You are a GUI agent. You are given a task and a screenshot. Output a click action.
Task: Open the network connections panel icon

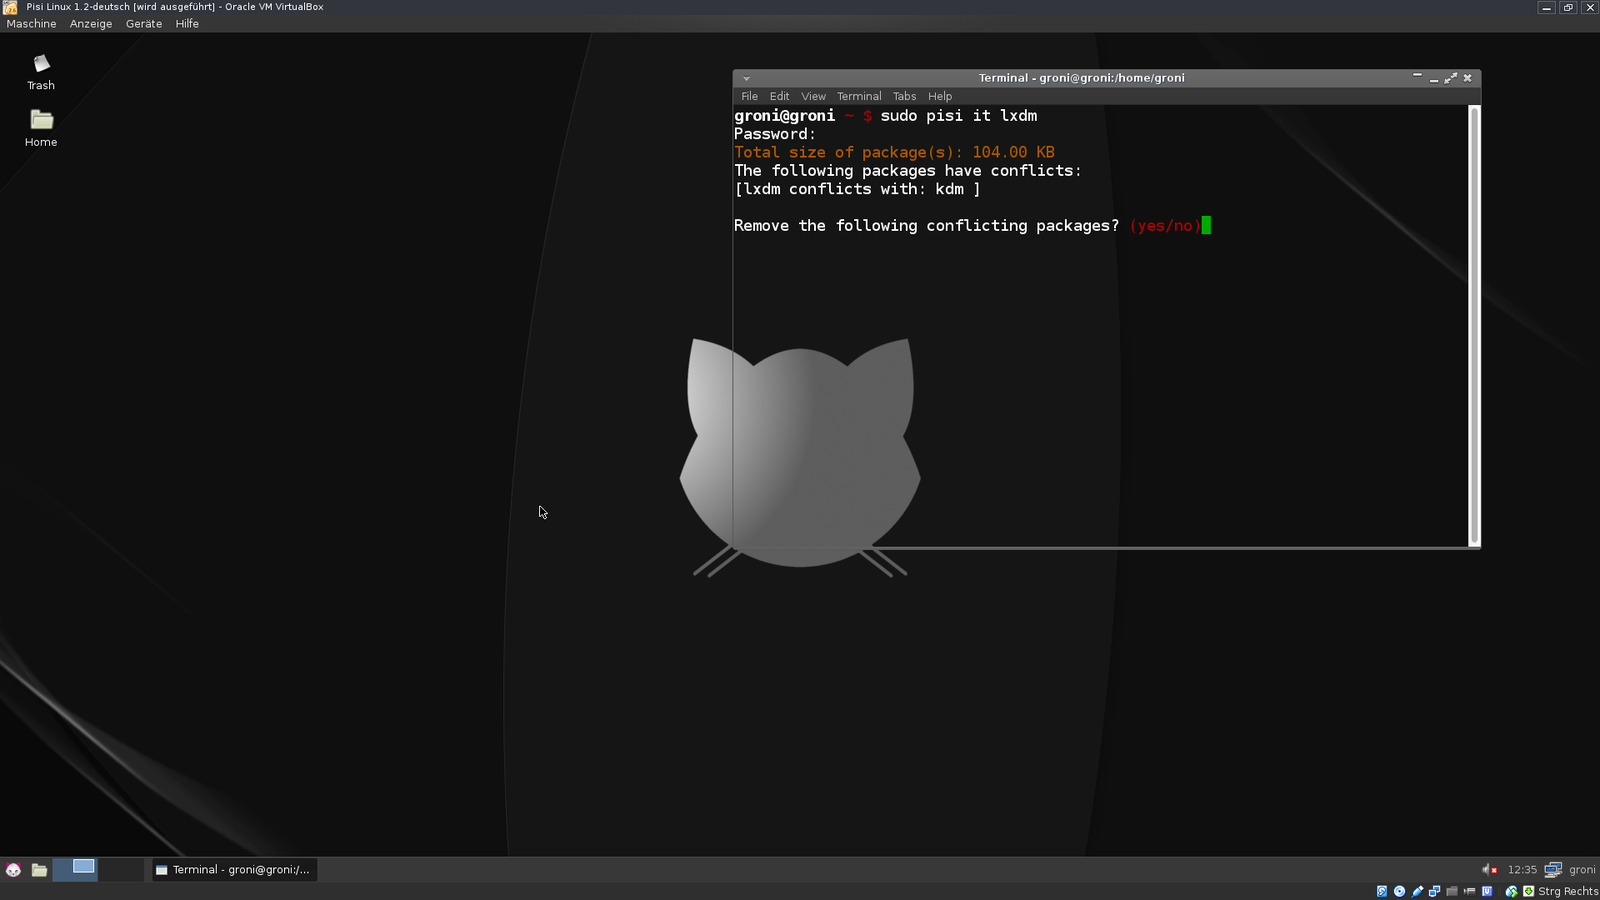(1553, 870)
